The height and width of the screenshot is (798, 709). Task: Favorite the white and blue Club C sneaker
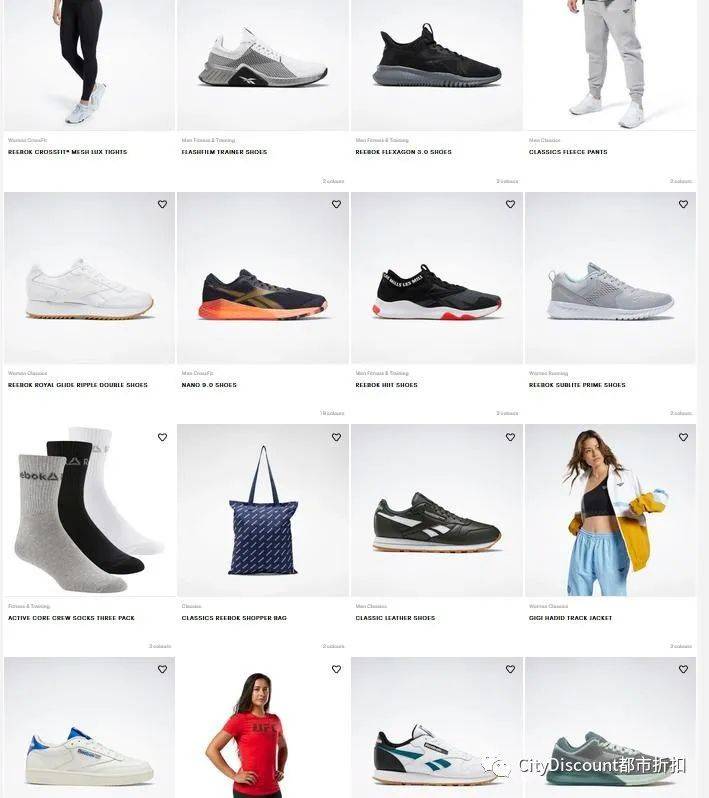(x=162, y=669)
